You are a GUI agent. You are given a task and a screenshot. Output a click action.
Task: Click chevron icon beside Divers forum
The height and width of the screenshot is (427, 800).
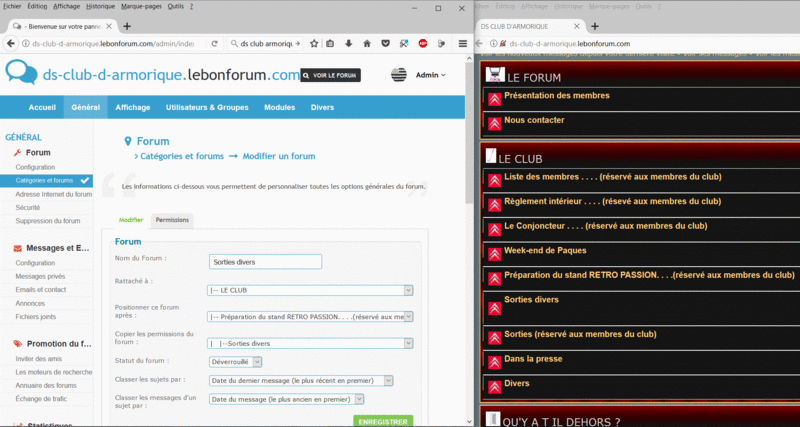pos(494,387)
